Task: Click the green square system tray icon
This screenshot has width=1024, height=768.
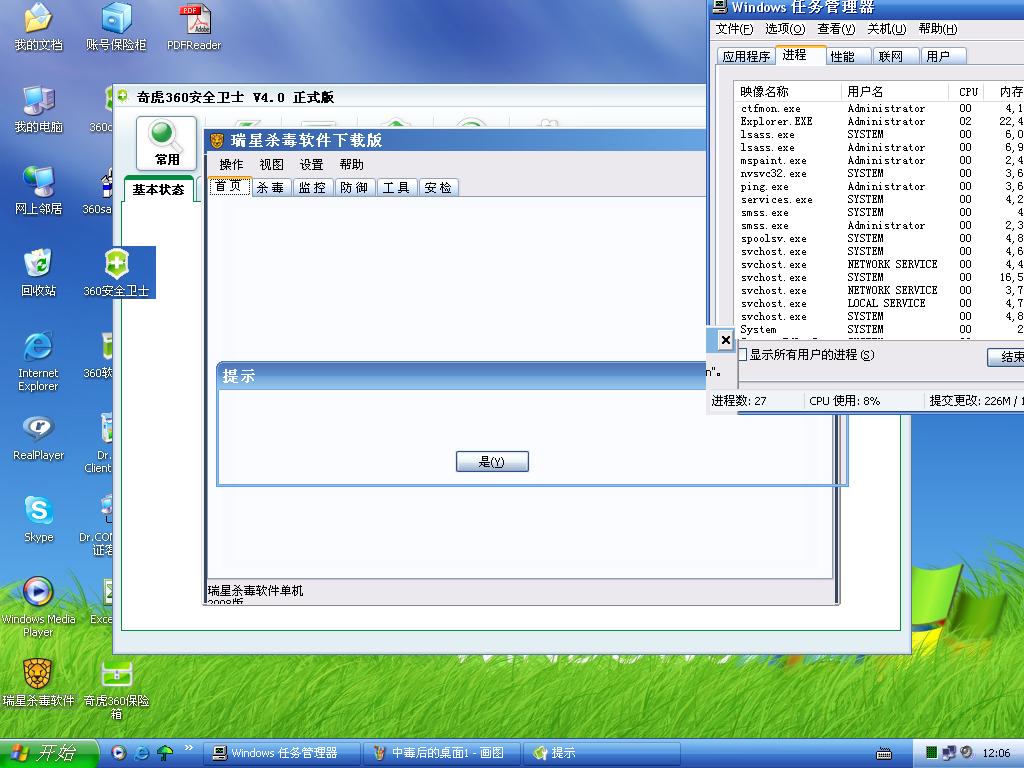Action: (932, 753)
